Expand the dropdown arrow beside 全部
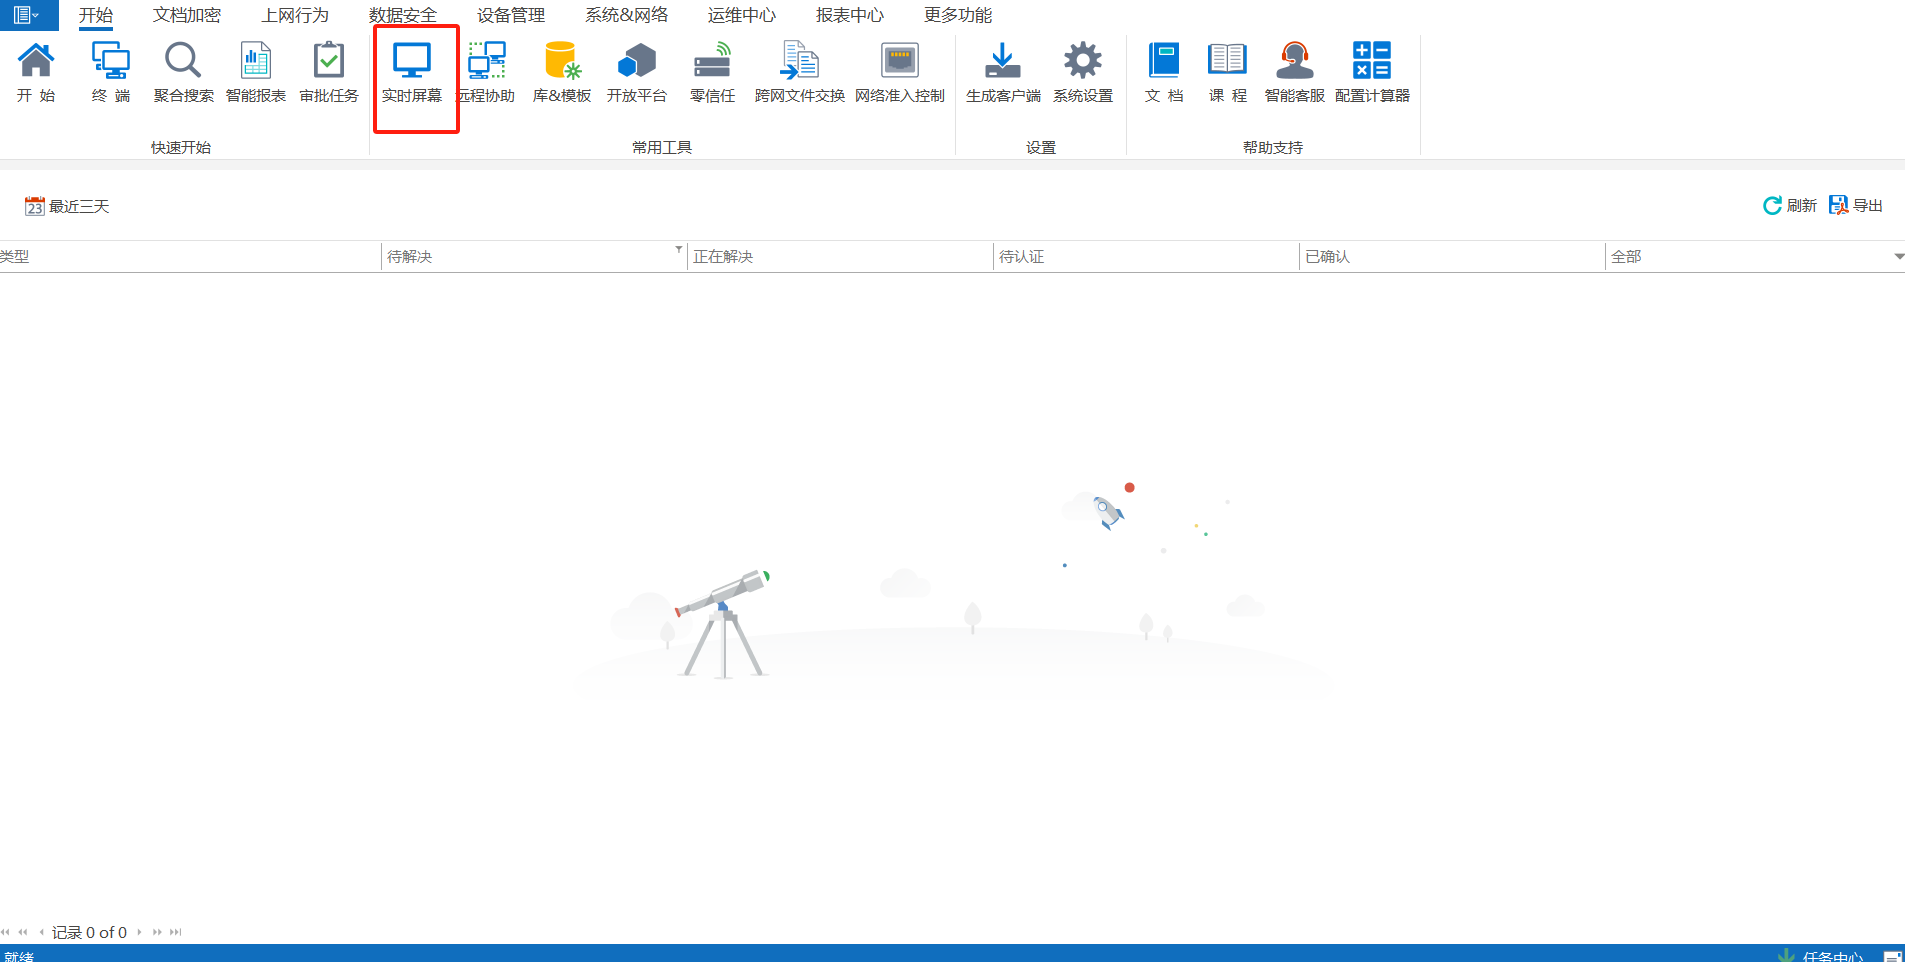 click(x=1898, y=257)
